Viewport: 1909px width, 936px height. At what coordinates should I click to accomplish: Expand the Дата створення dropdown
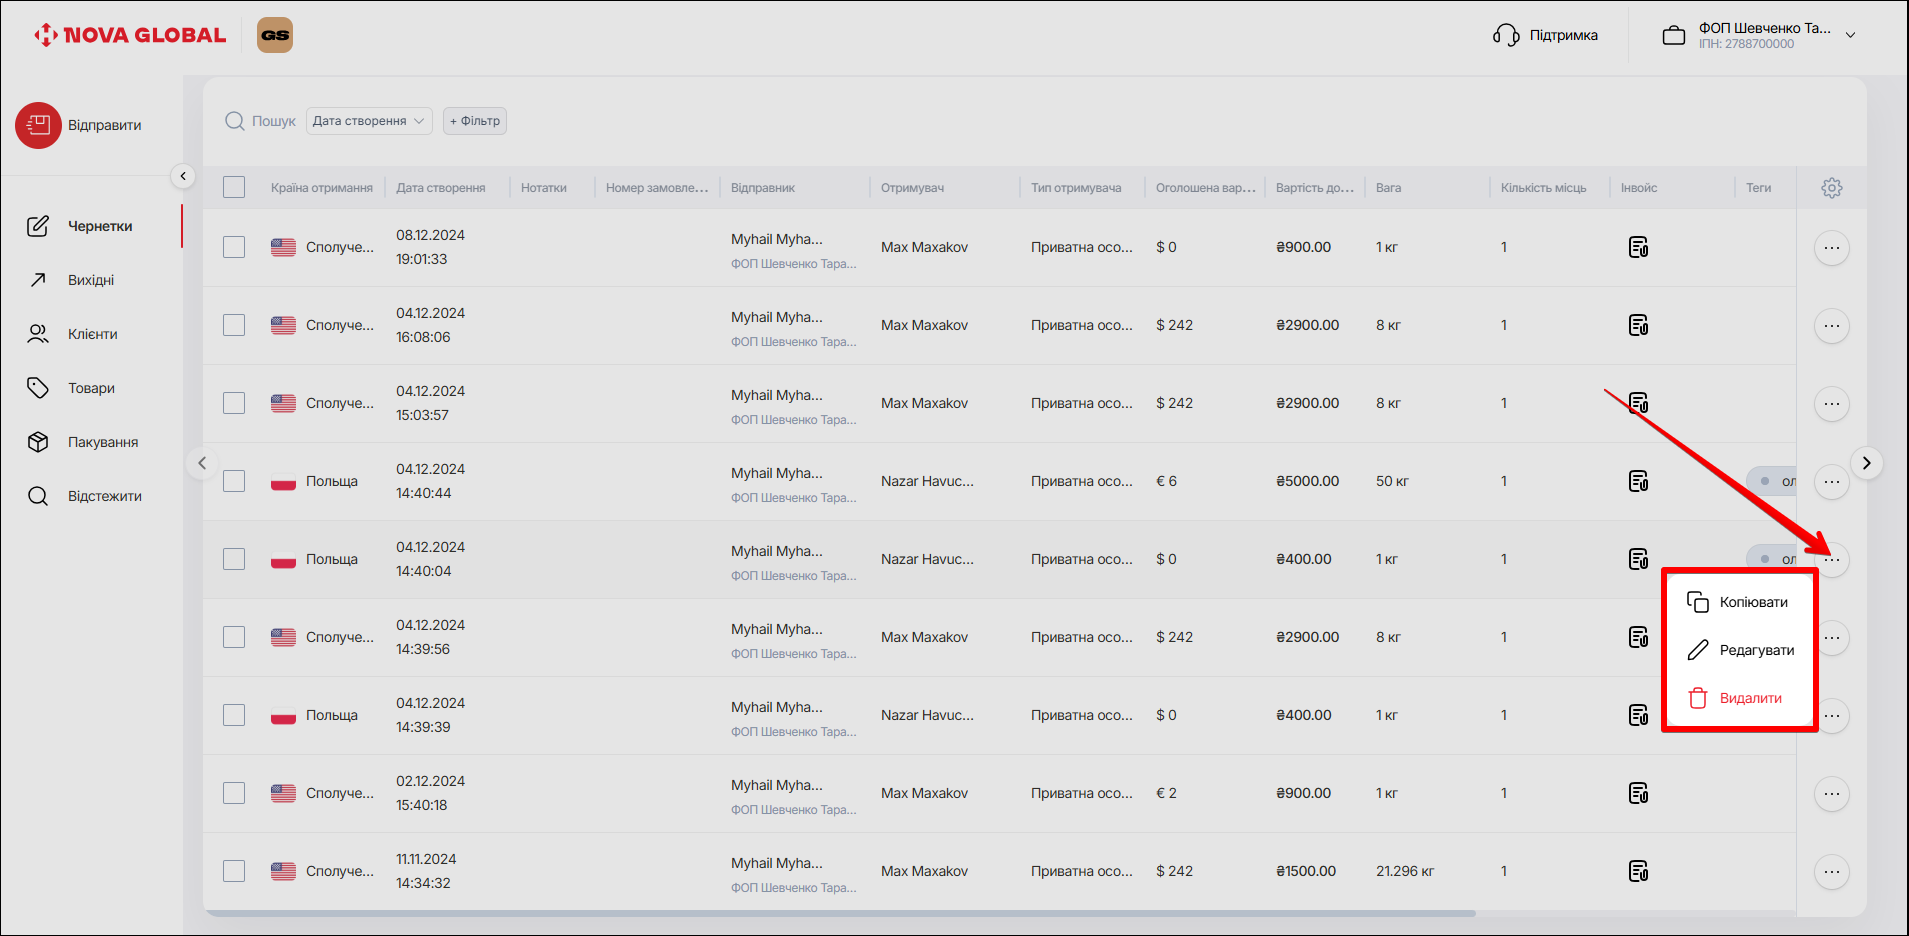click(x=368, y=121)
